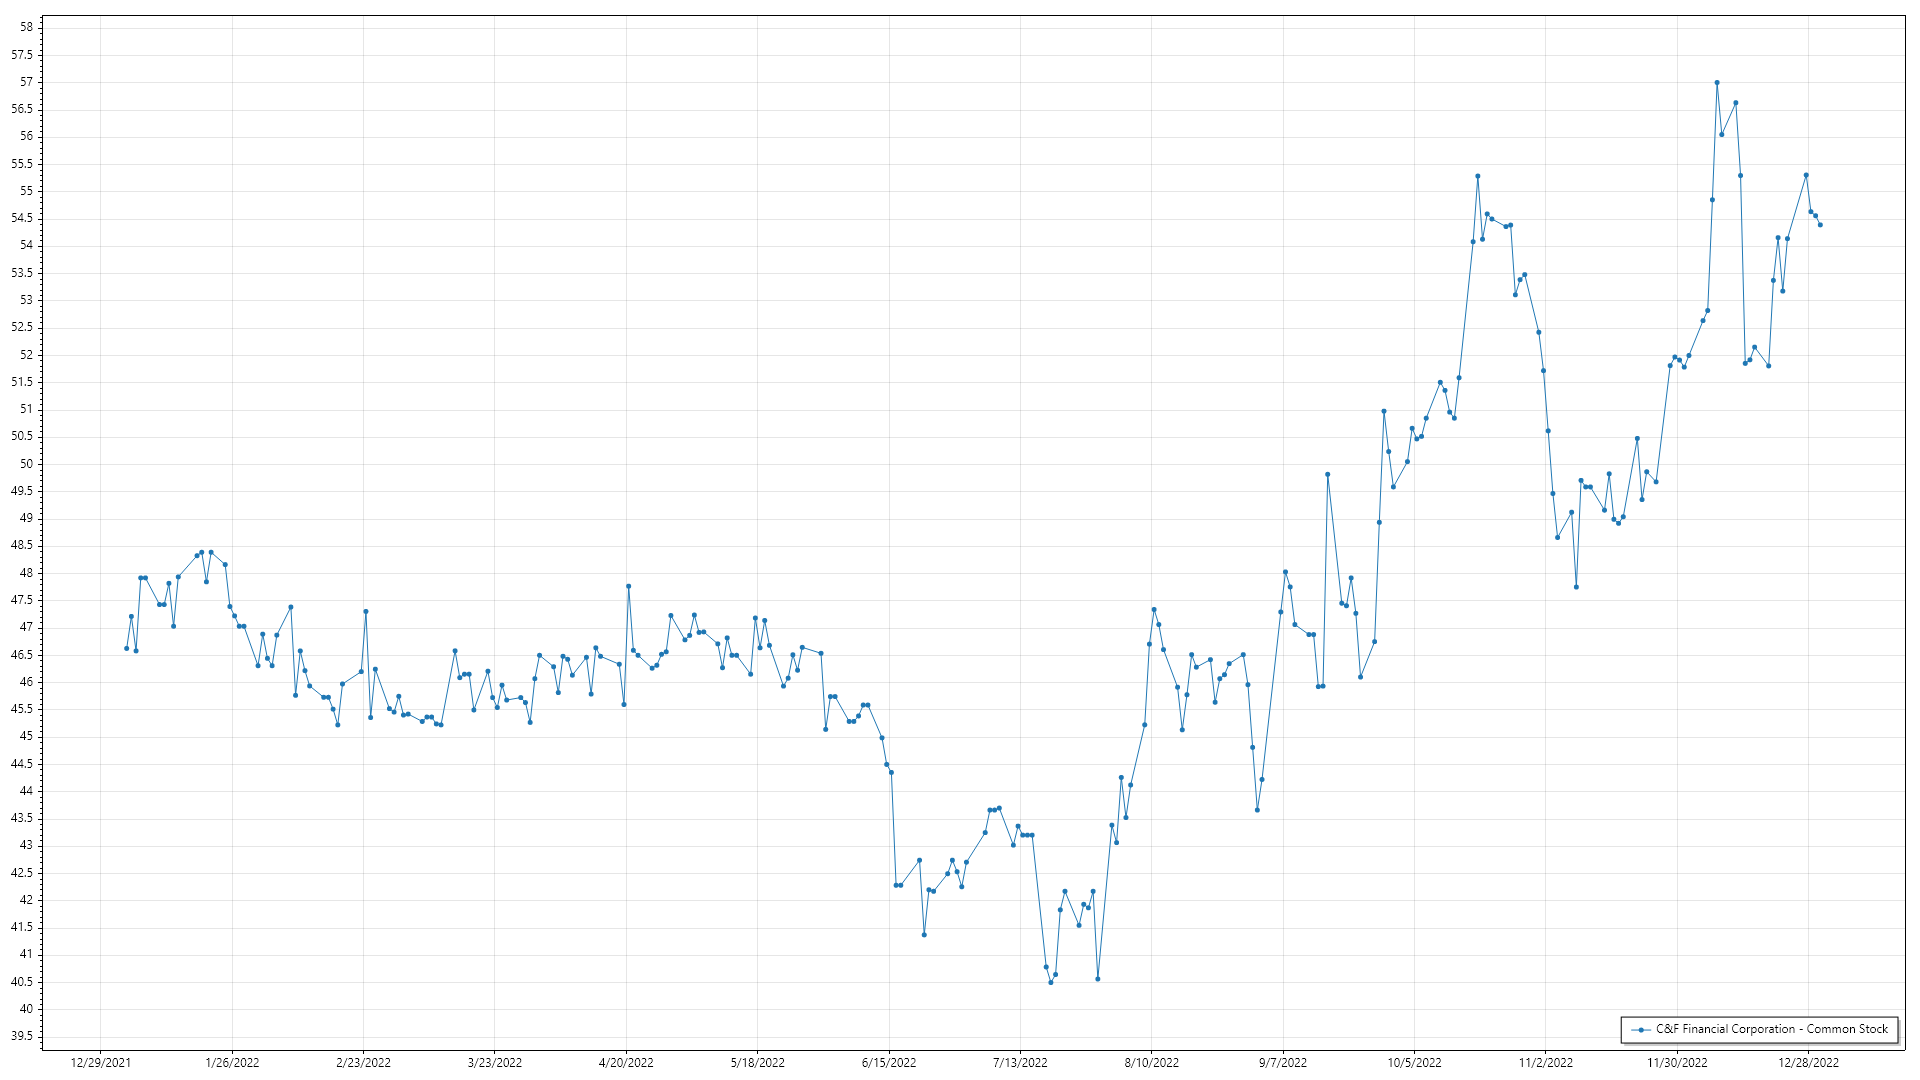Select the lowest data point near 40.5

[1051, 983]
